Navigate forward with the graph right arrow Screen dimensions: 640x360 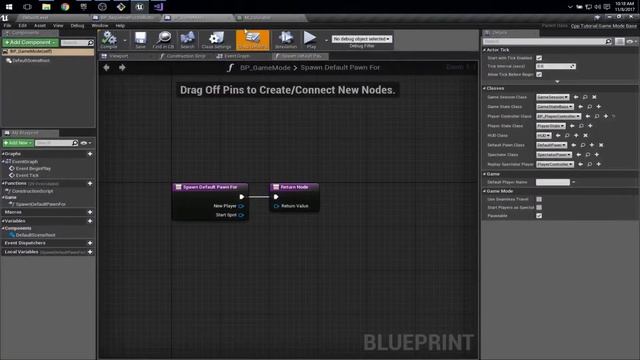pyautogui.click(x=122, y=68)
